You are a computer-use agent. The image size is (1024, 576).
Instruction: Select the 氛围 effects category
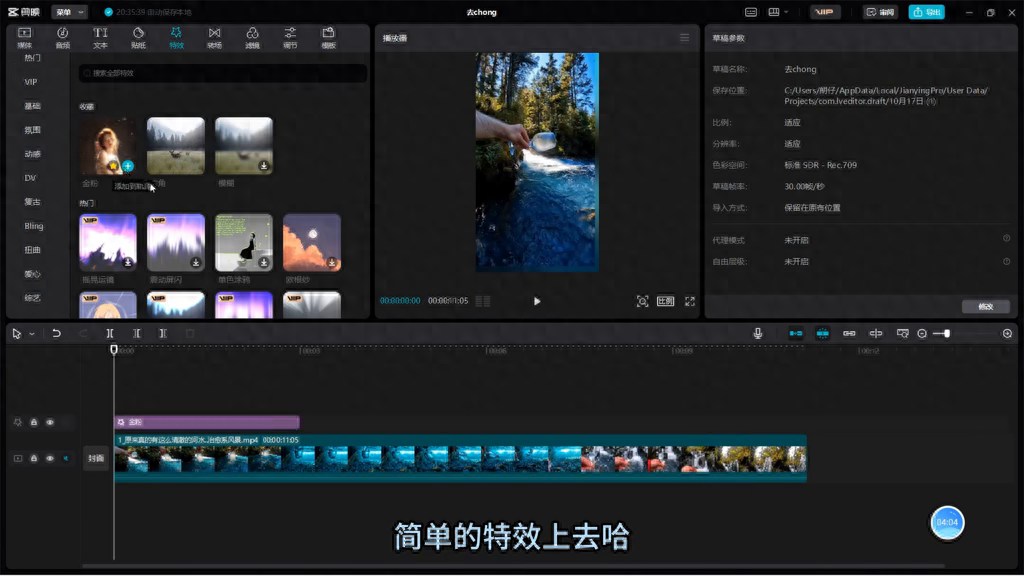(x=32, y=130)
